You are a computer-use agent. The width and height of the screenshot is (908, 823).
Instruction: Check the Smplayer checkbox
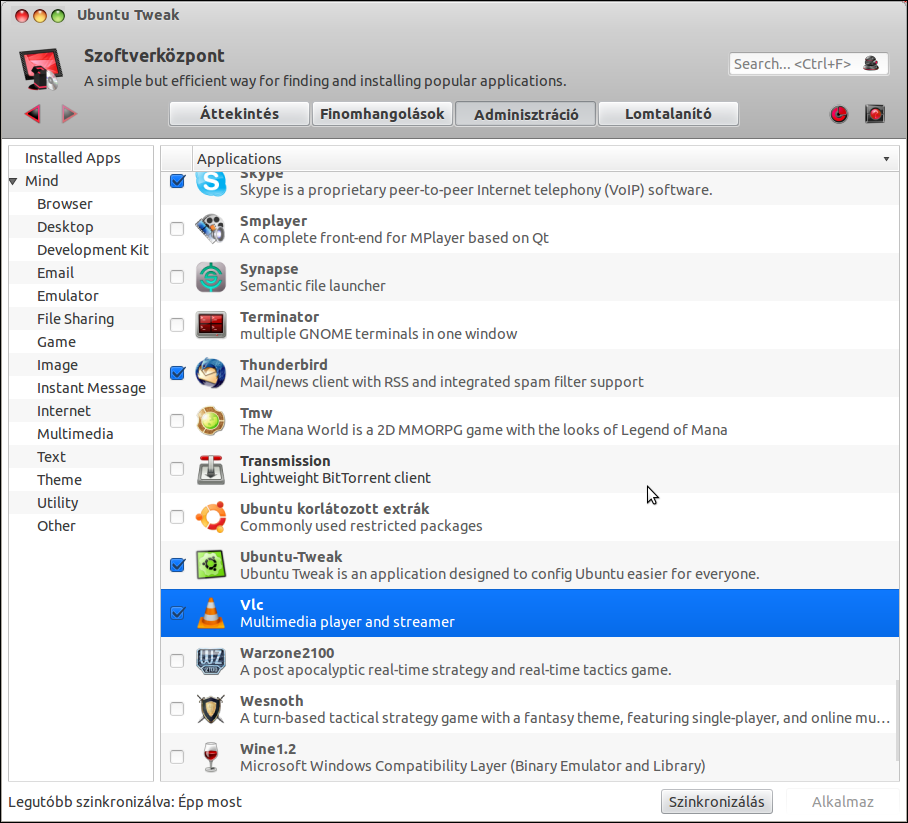coord(177,229)
